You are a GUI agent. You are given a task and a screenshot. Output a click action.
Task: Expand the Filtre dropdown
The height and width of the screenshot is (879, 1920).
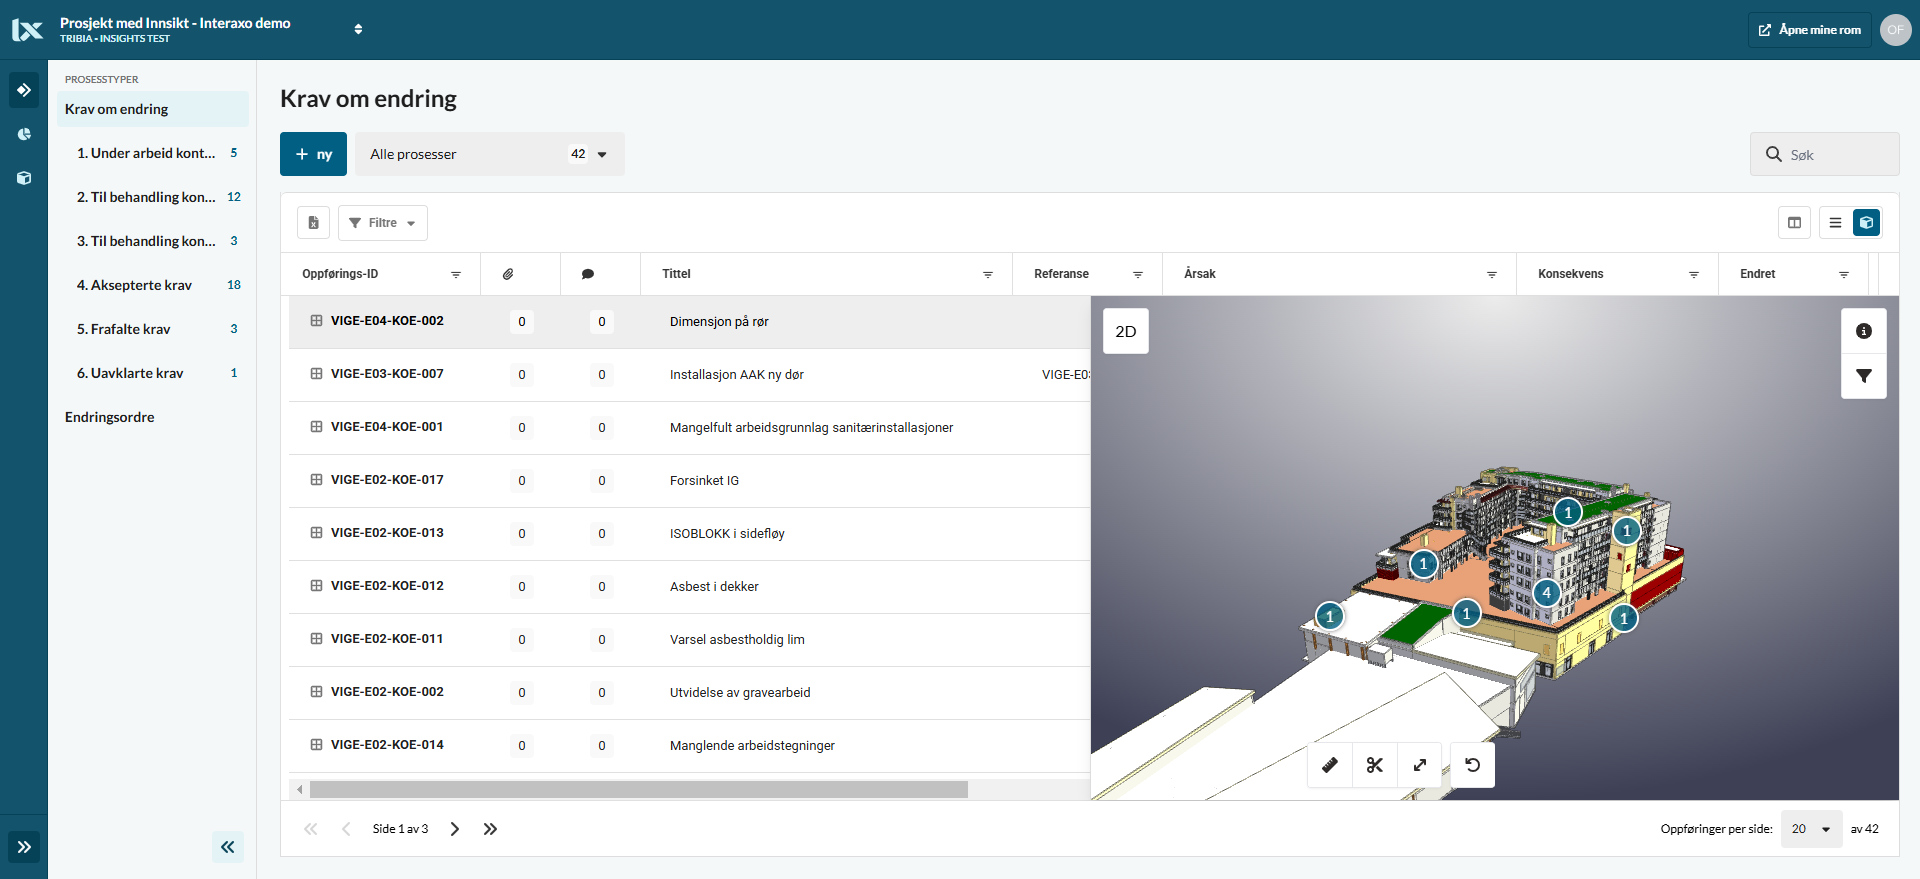tap(383, 223)
